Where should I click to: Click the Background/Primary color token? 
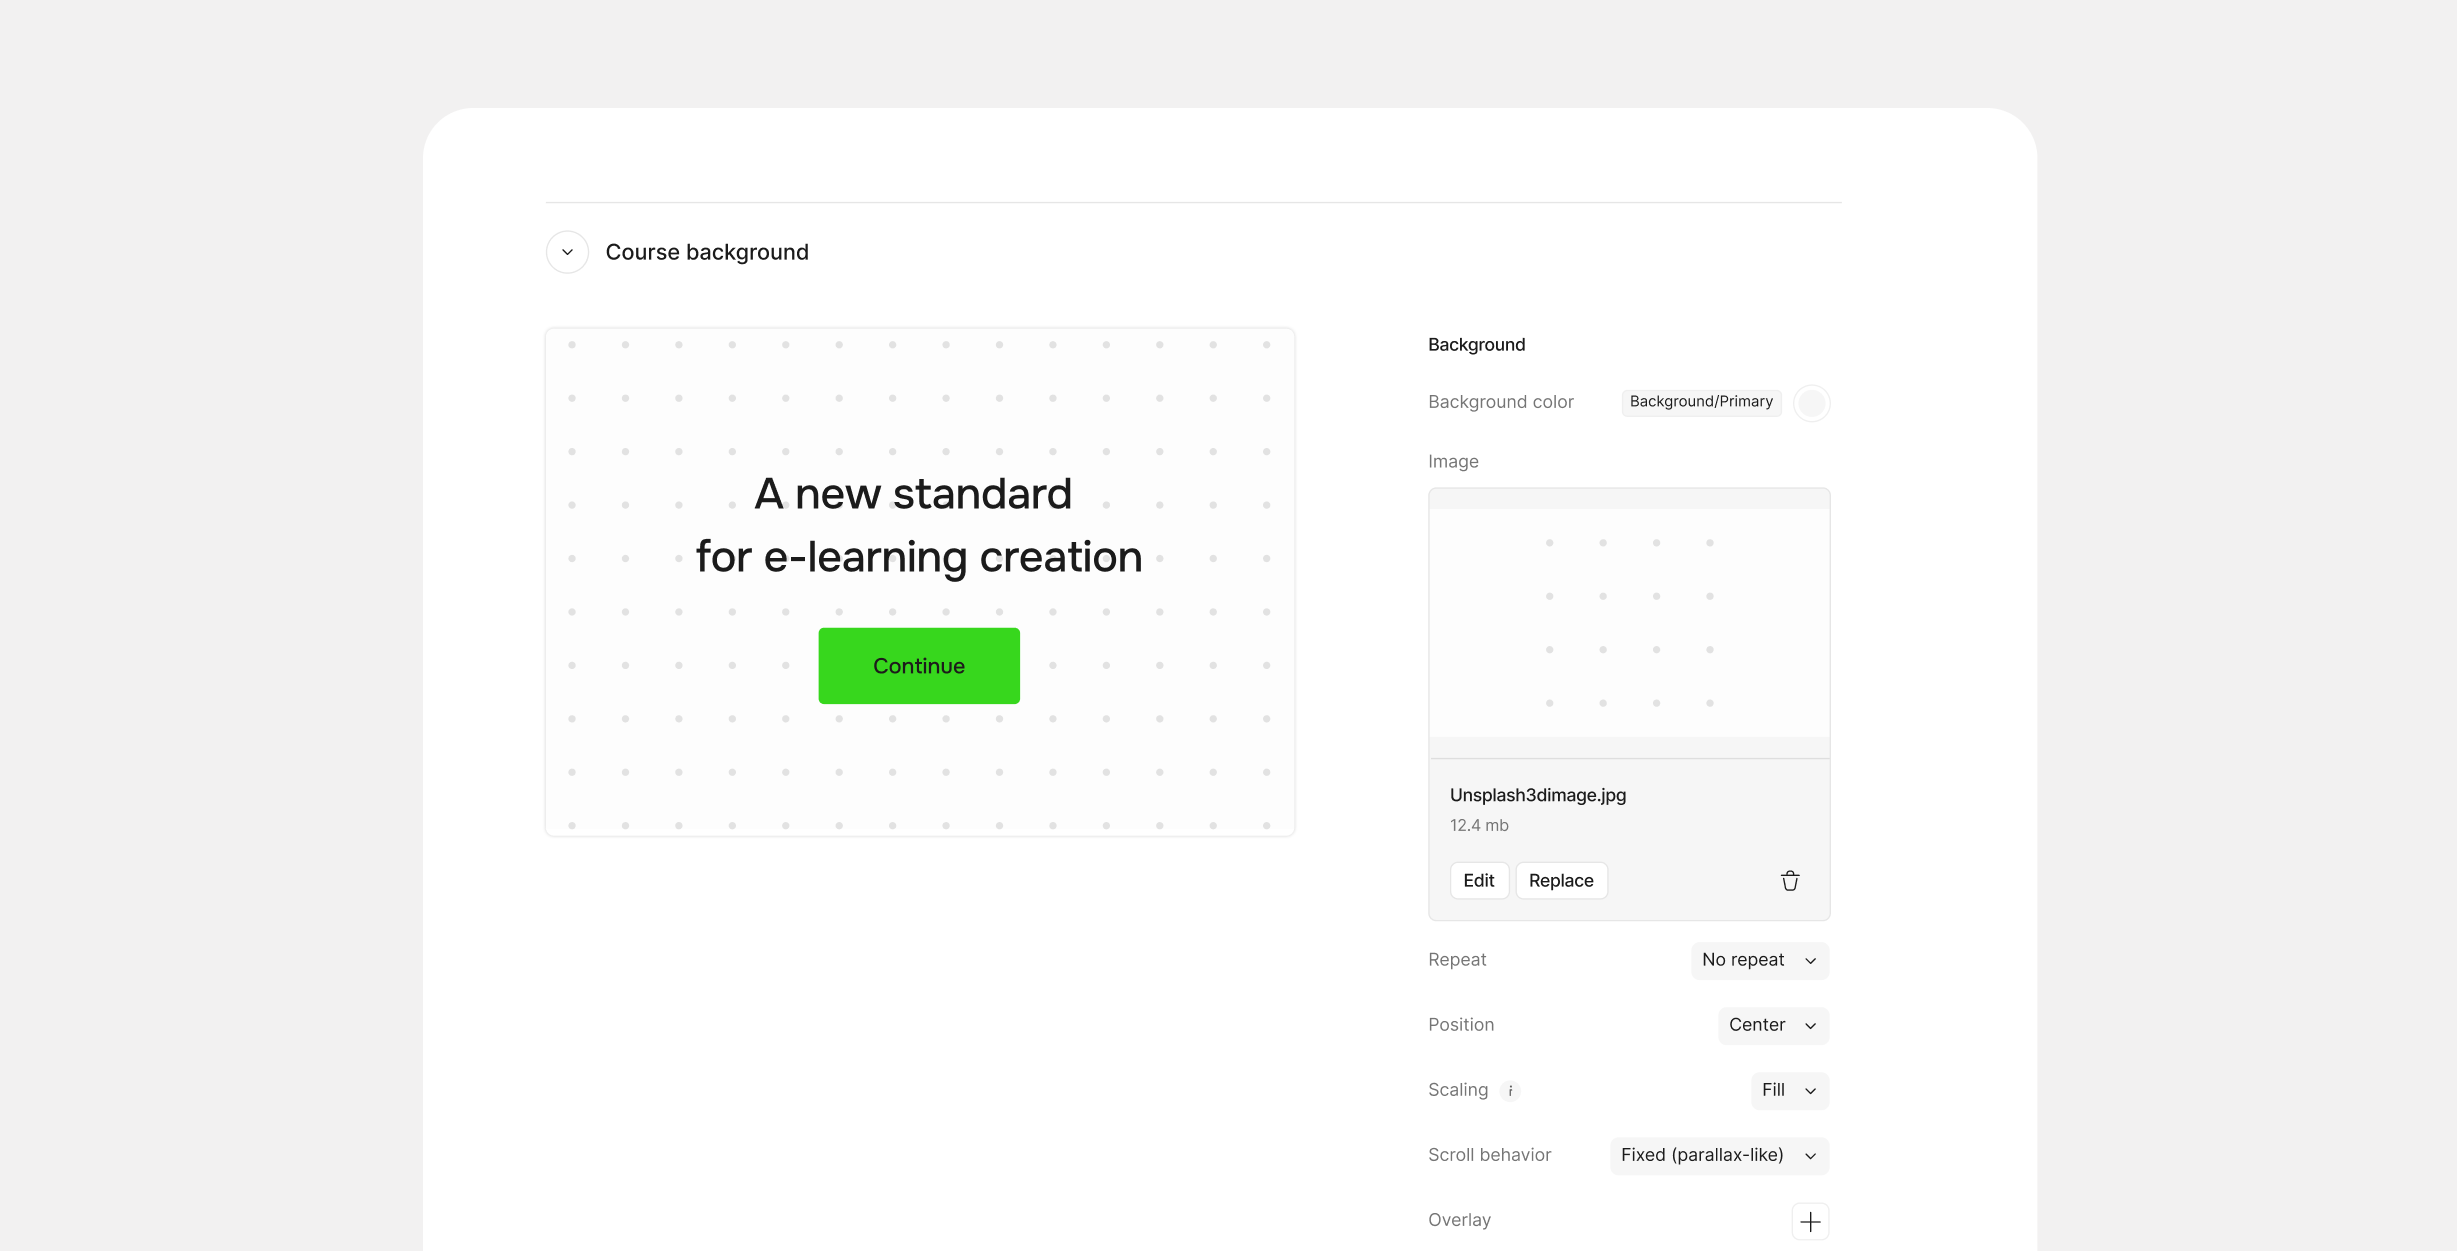[1700, 402]
